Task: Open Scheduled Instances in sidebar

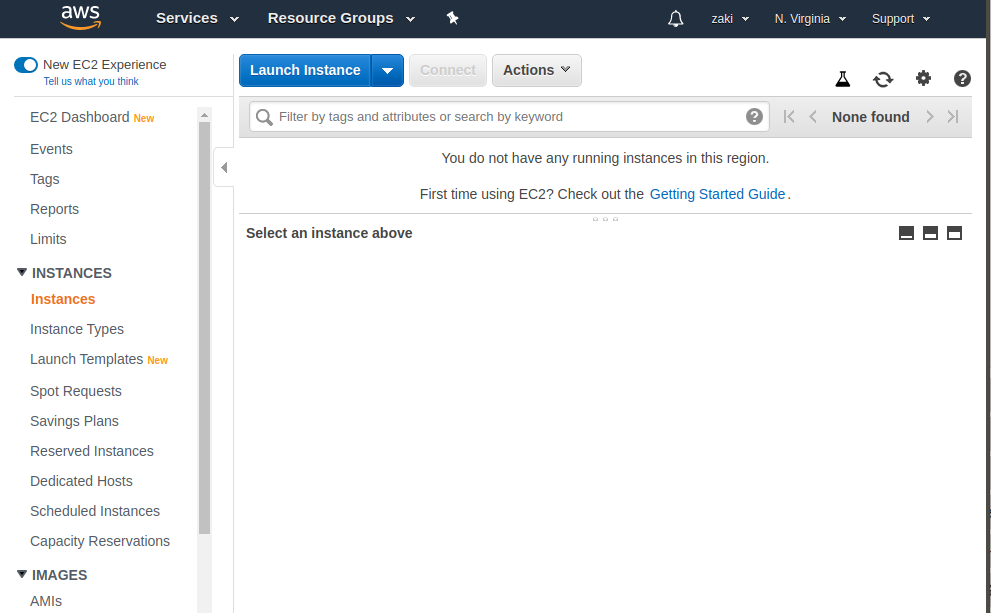Action: (x=95, y=511)
